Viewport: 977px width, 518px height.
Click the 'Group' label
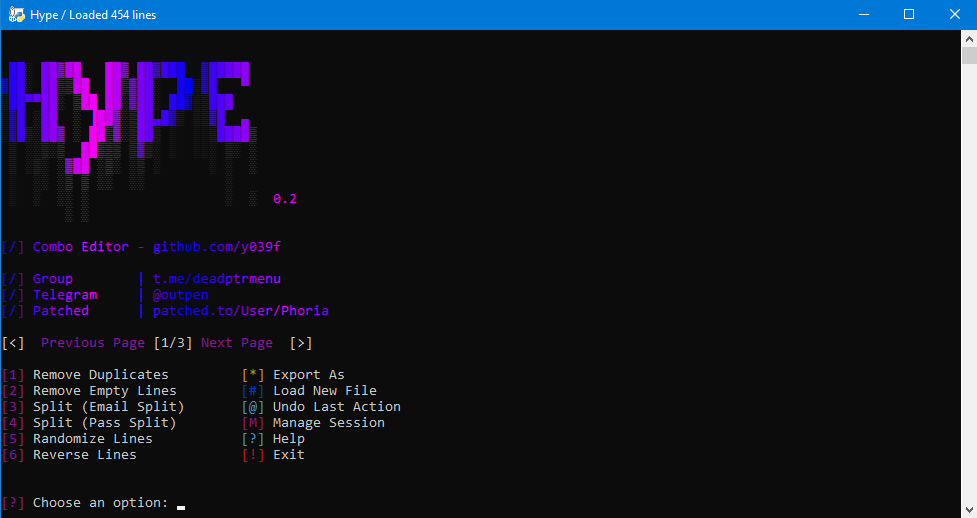point(53,279)
